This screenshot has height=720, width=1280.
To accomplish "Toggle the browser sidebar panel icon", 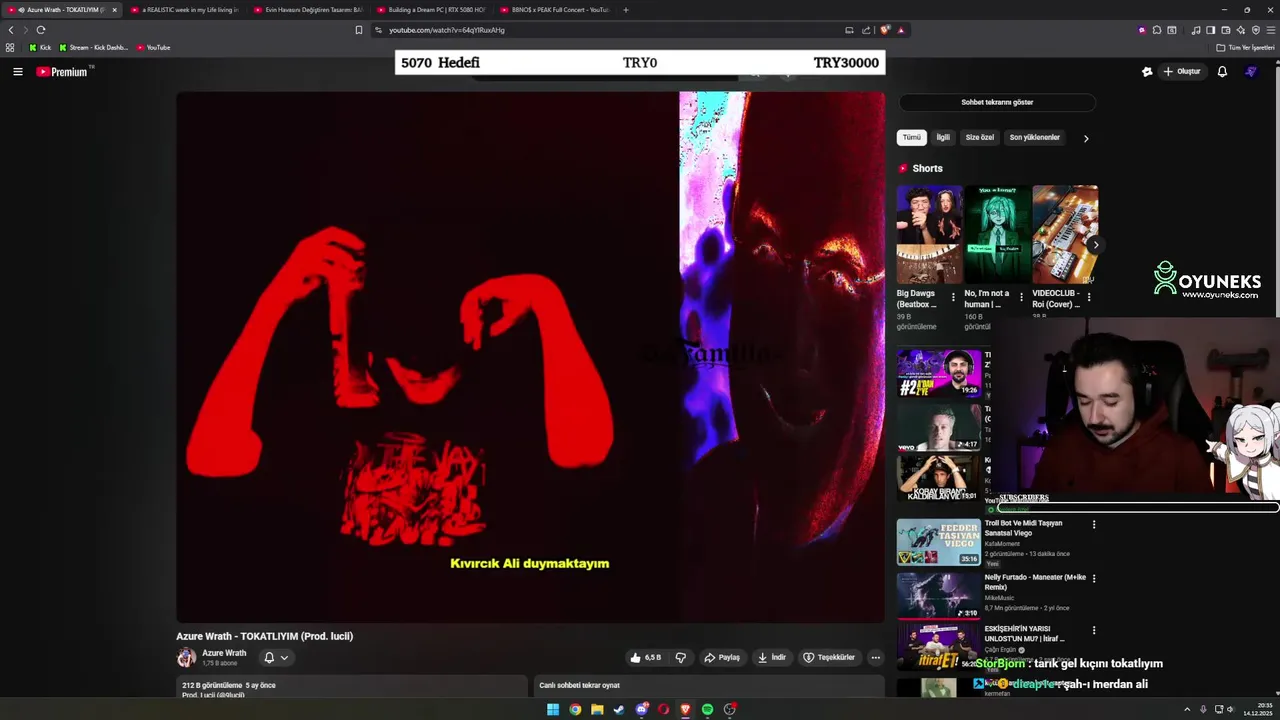I will tap(1211, 30).
